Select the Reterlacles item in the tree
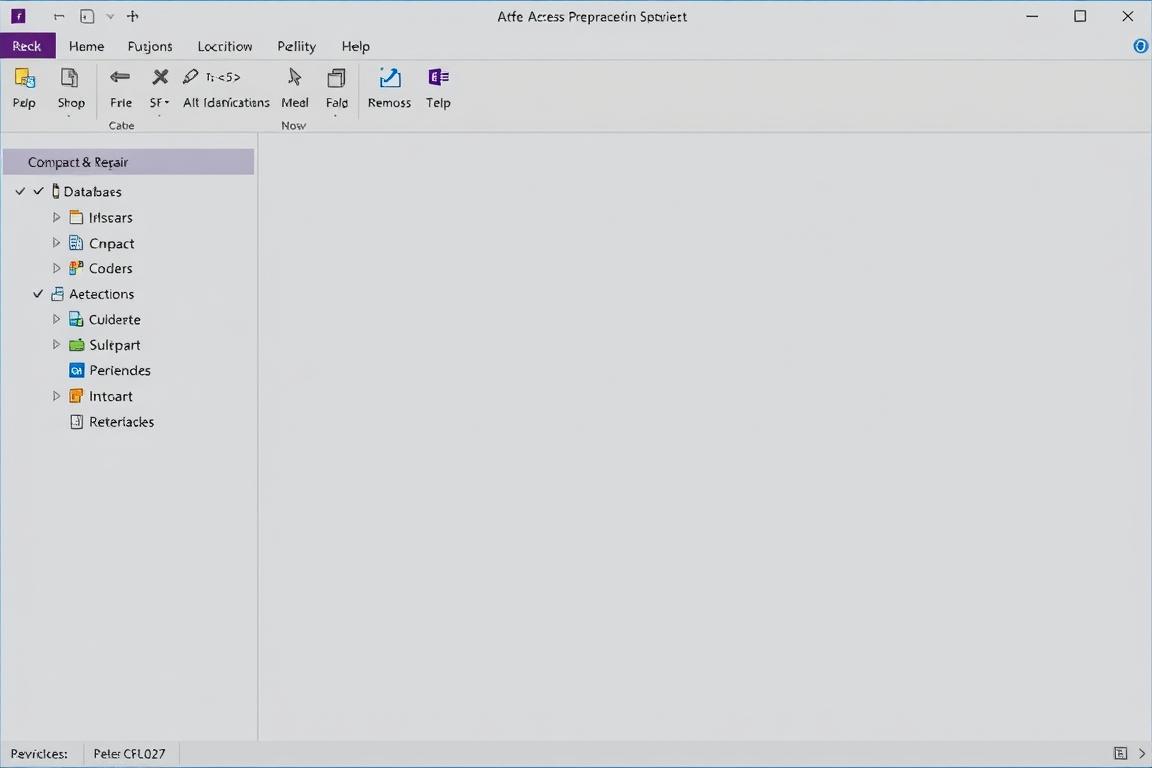The height and width of the screenshot is (768, 1152). pyautogui.click(x=121, y=422)
